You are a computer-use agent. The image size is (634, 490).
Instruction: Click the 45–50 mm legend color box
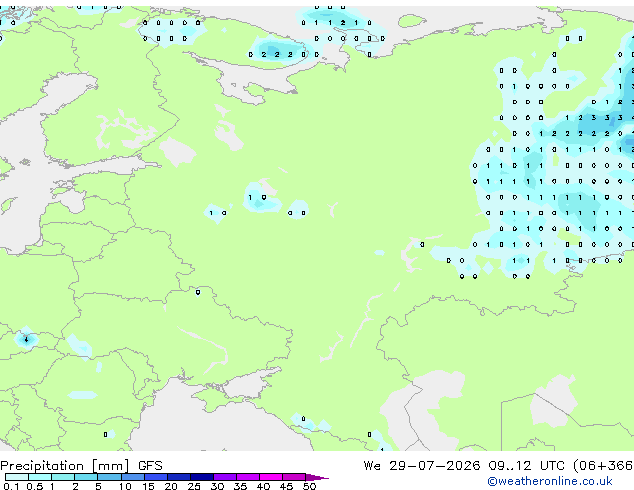pos(294,477)
